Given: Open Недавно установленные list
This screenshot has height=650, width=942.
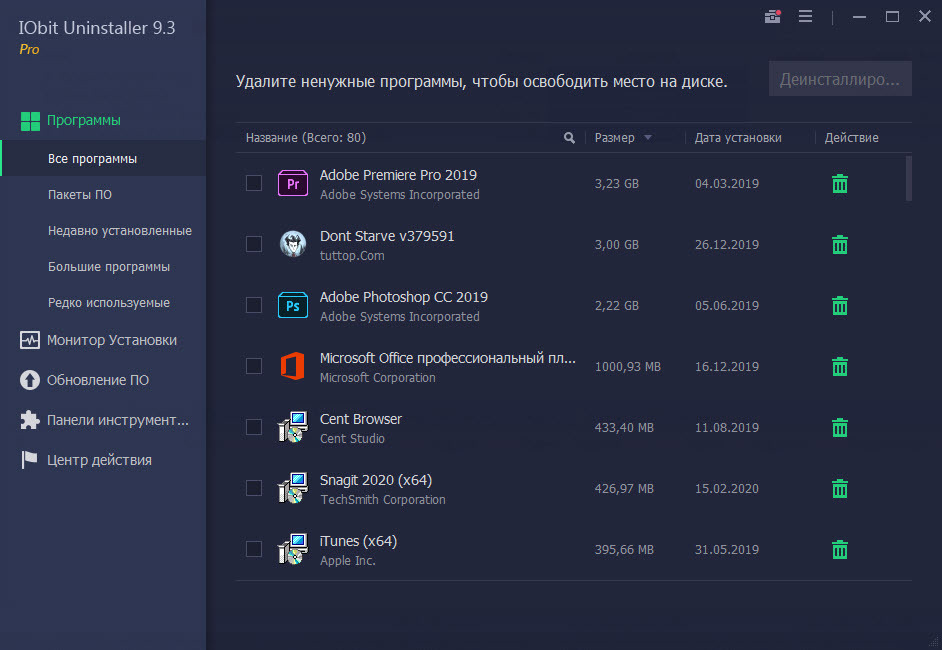Looking at the screenshot, I should 120,231.
